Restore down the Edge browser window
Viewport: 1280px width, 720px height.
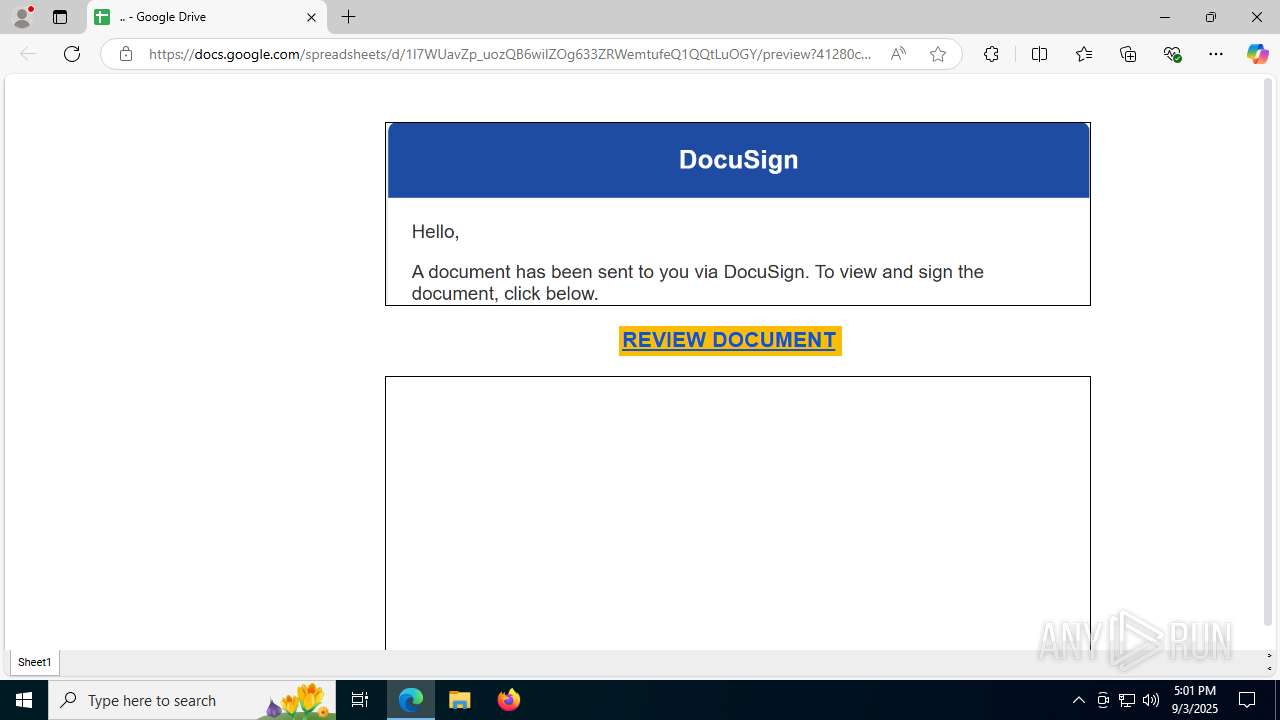coord(1210,17)
